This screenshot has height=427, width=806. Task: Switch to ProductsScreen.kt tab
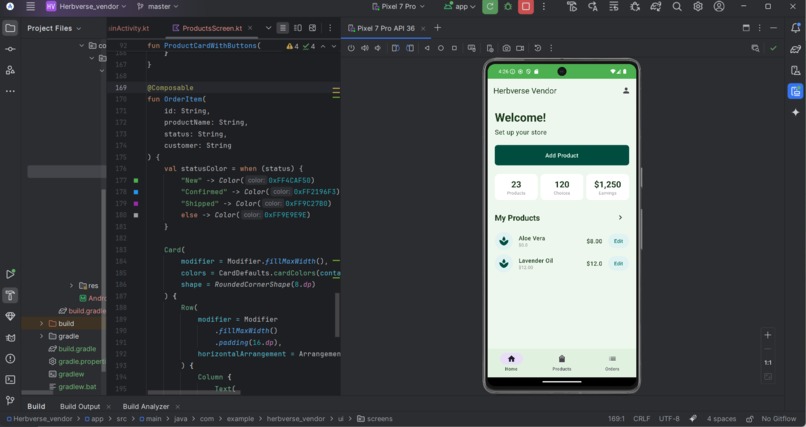pyautogui.click(x=212, y=28)
